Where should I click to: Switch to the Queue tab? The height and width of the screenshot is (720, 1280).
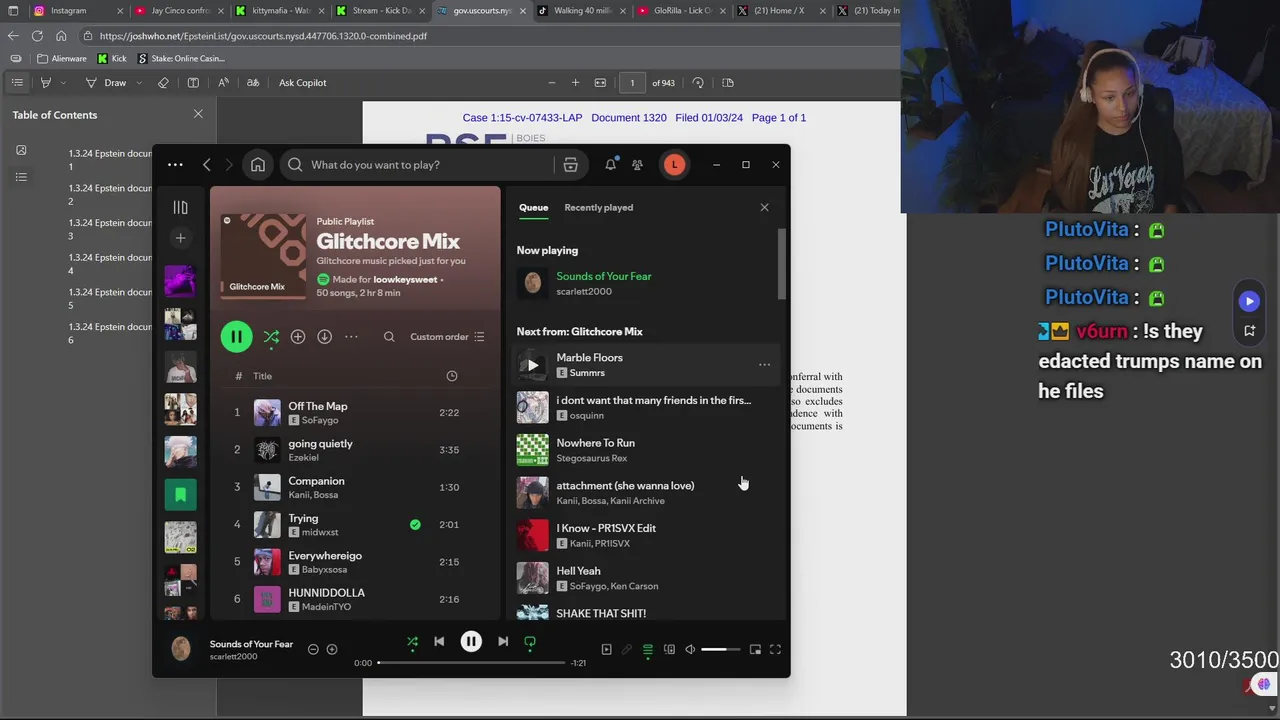tap(533, 208)
